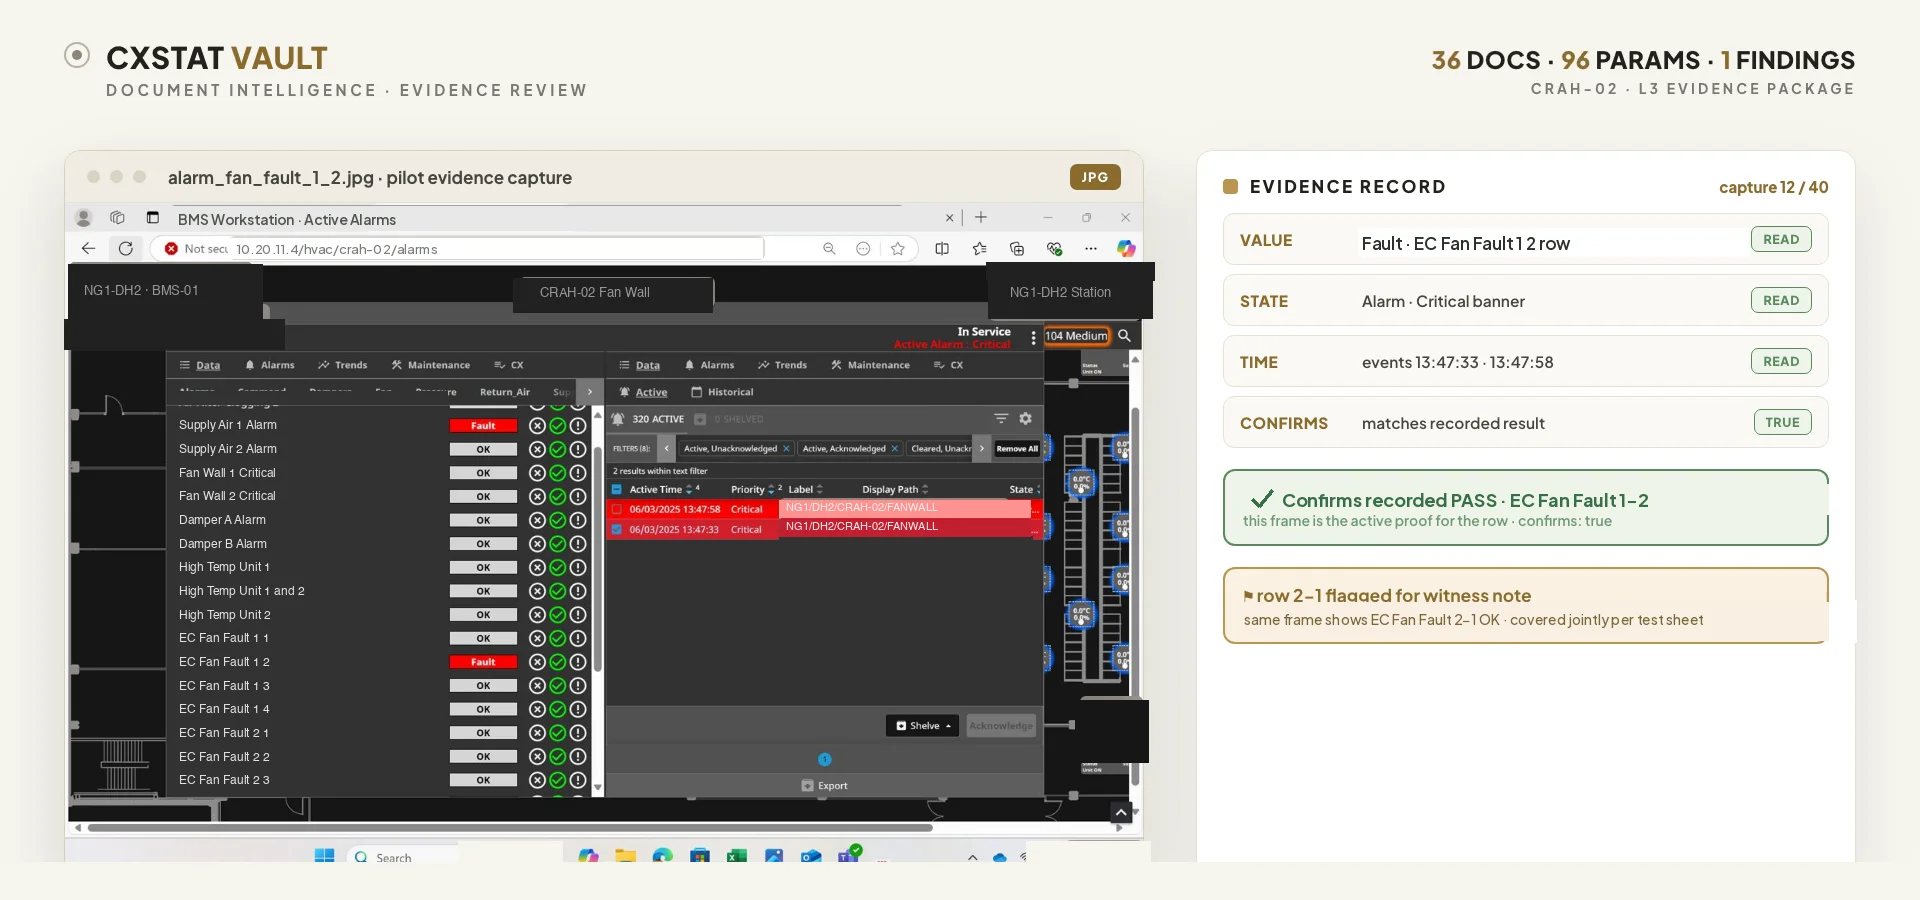Open the three-dot menu beside In Service
Screen dimensions: 1920x900
(x=1033, y=338)
